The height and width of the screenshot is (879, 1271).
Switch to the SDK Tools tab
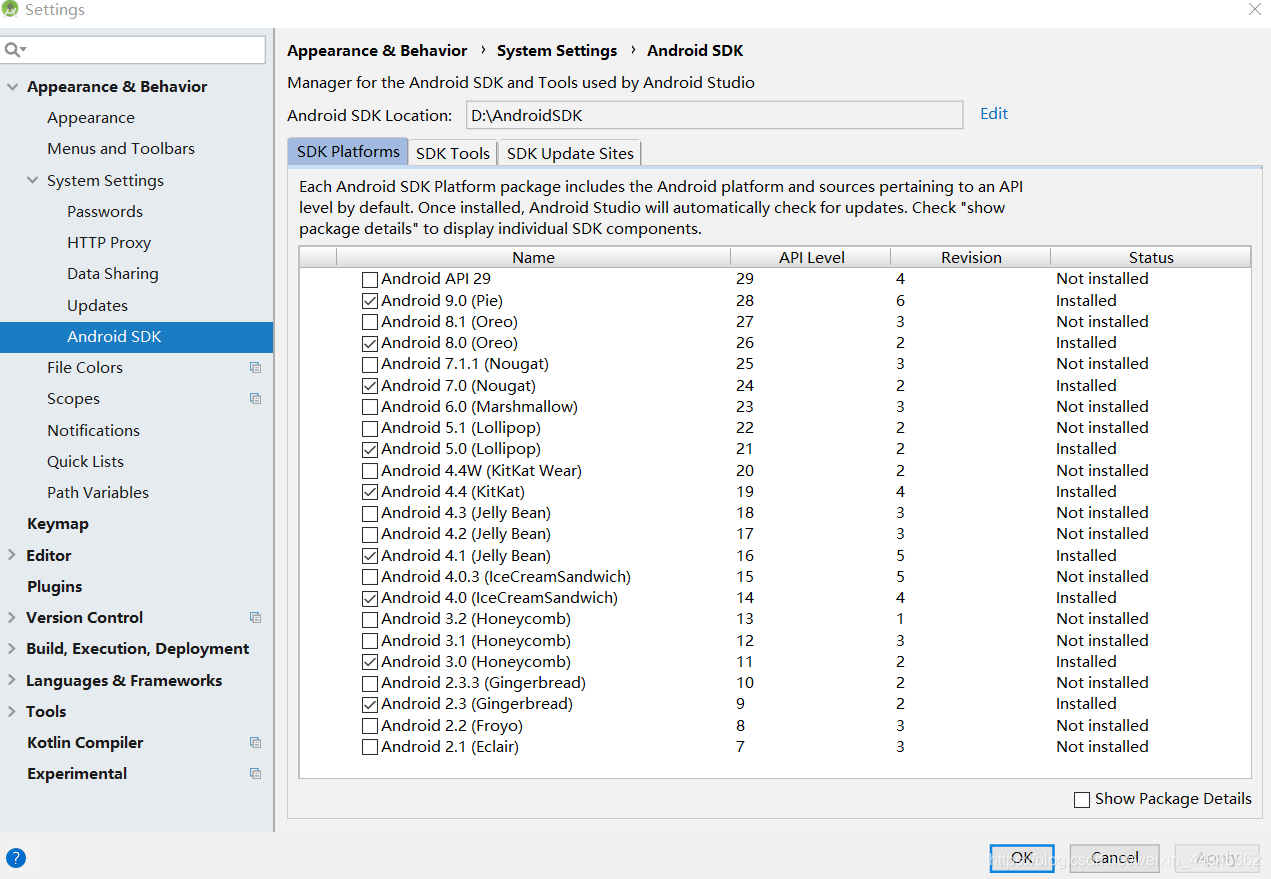[453, 153]
